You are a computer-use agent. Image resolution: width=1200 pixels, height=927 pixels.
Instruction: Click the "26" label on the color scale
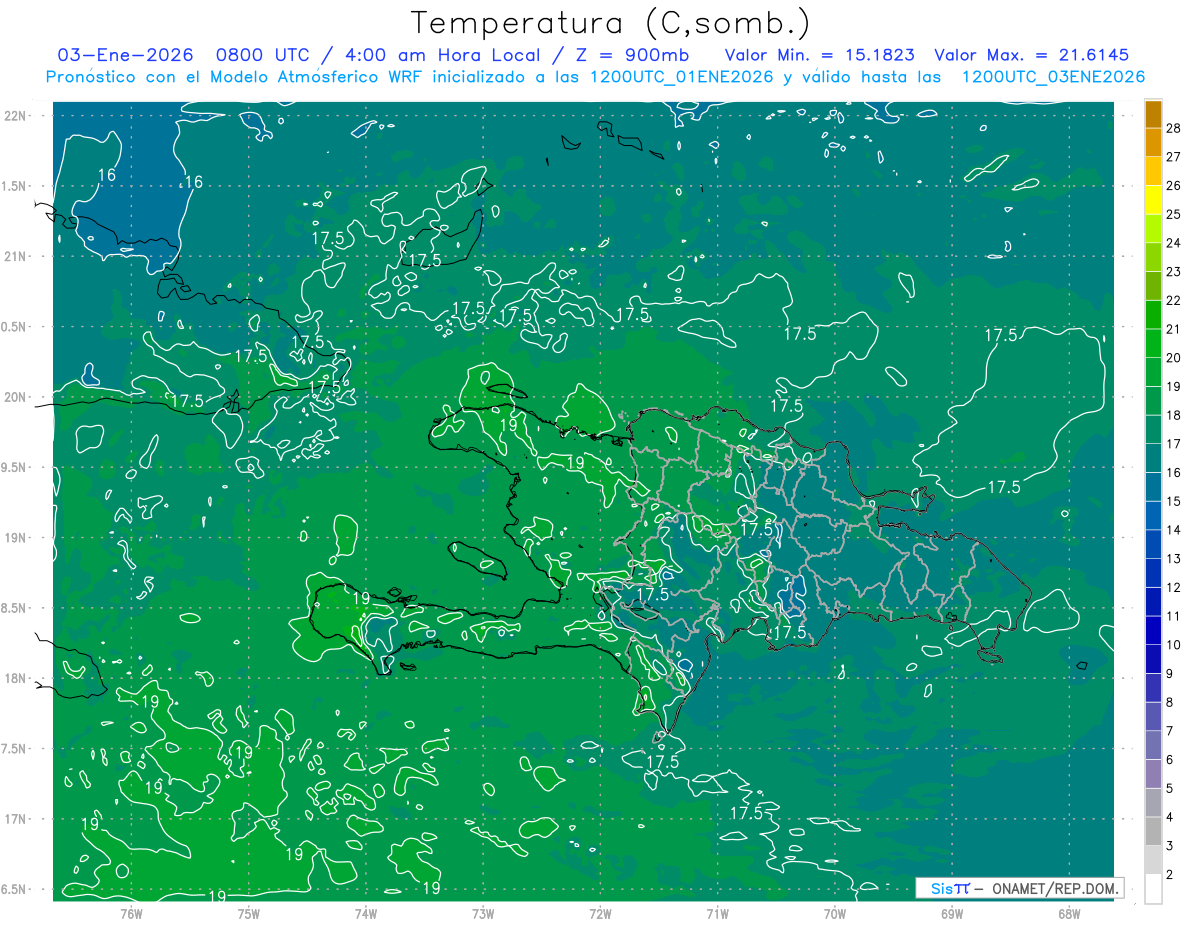(x=1174, y=185)
